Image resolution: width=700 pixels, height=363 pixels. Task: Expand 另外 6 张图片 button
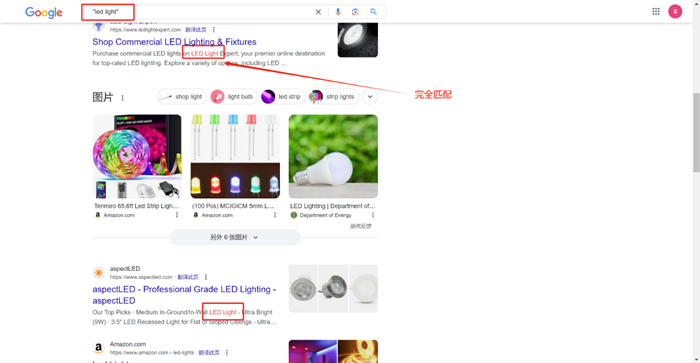235,238
